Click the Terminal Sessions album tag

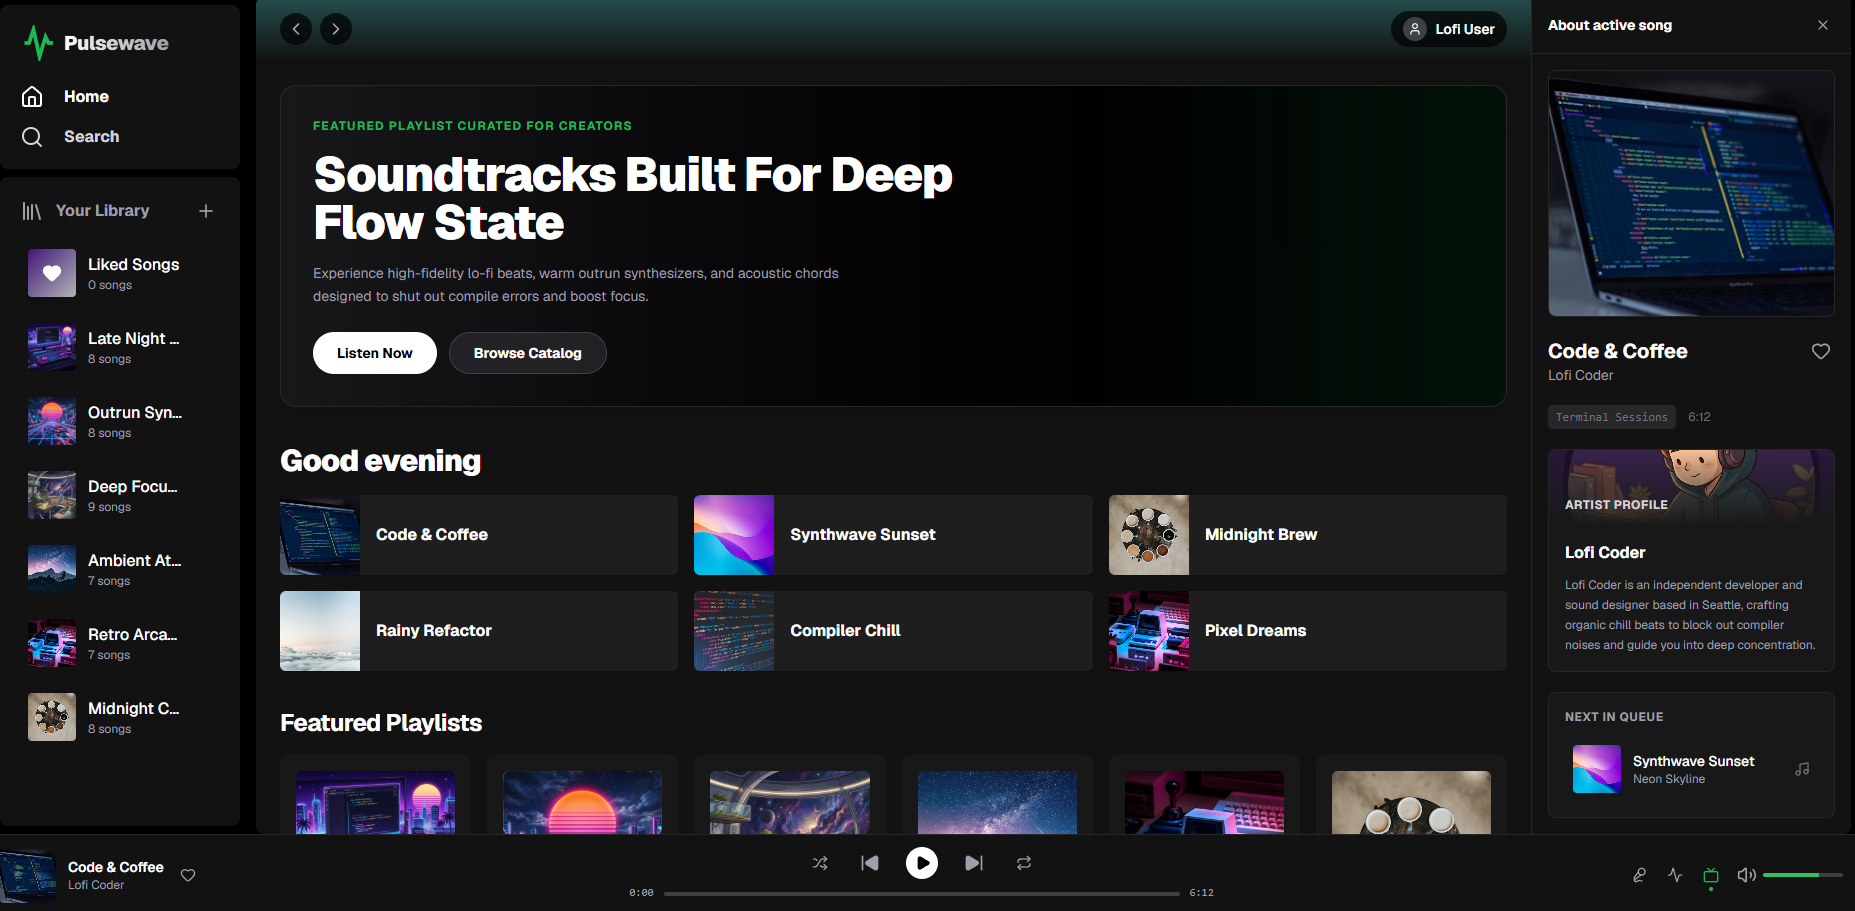click(1612, 417)
